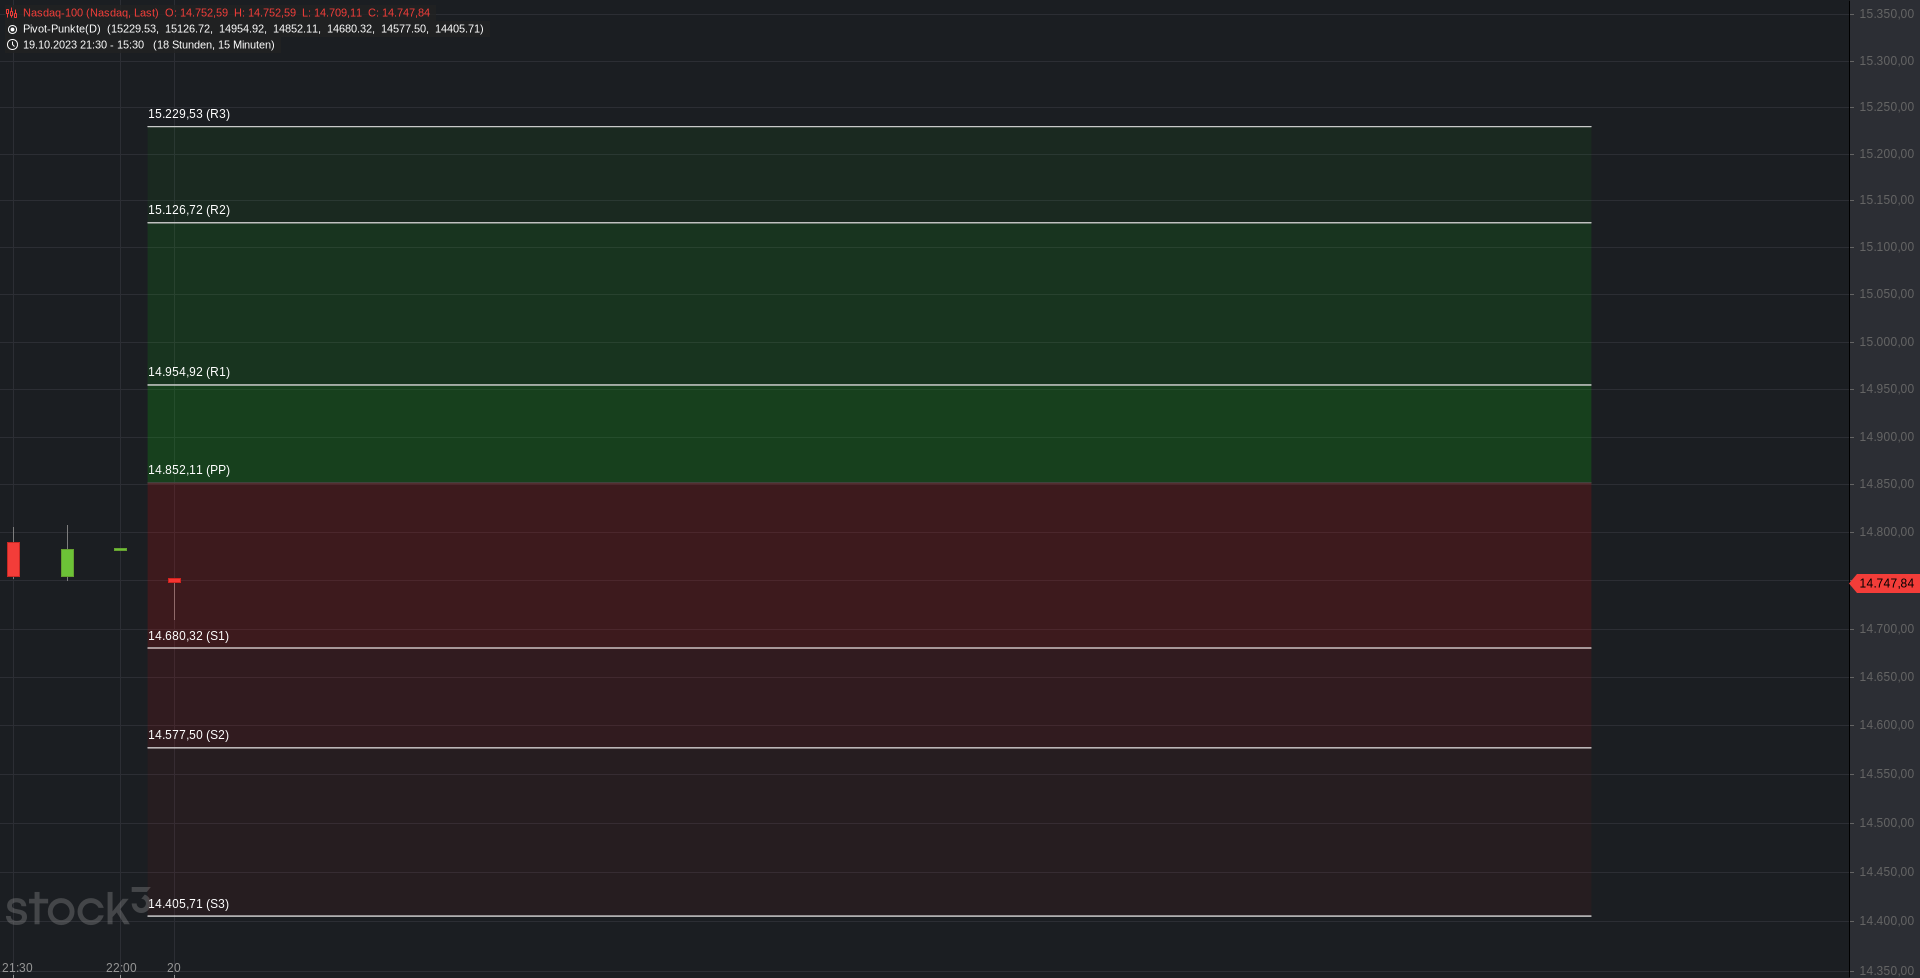Open the Nasdaq-100 (Nasdaq, Last) legend entry

point(91,13)
